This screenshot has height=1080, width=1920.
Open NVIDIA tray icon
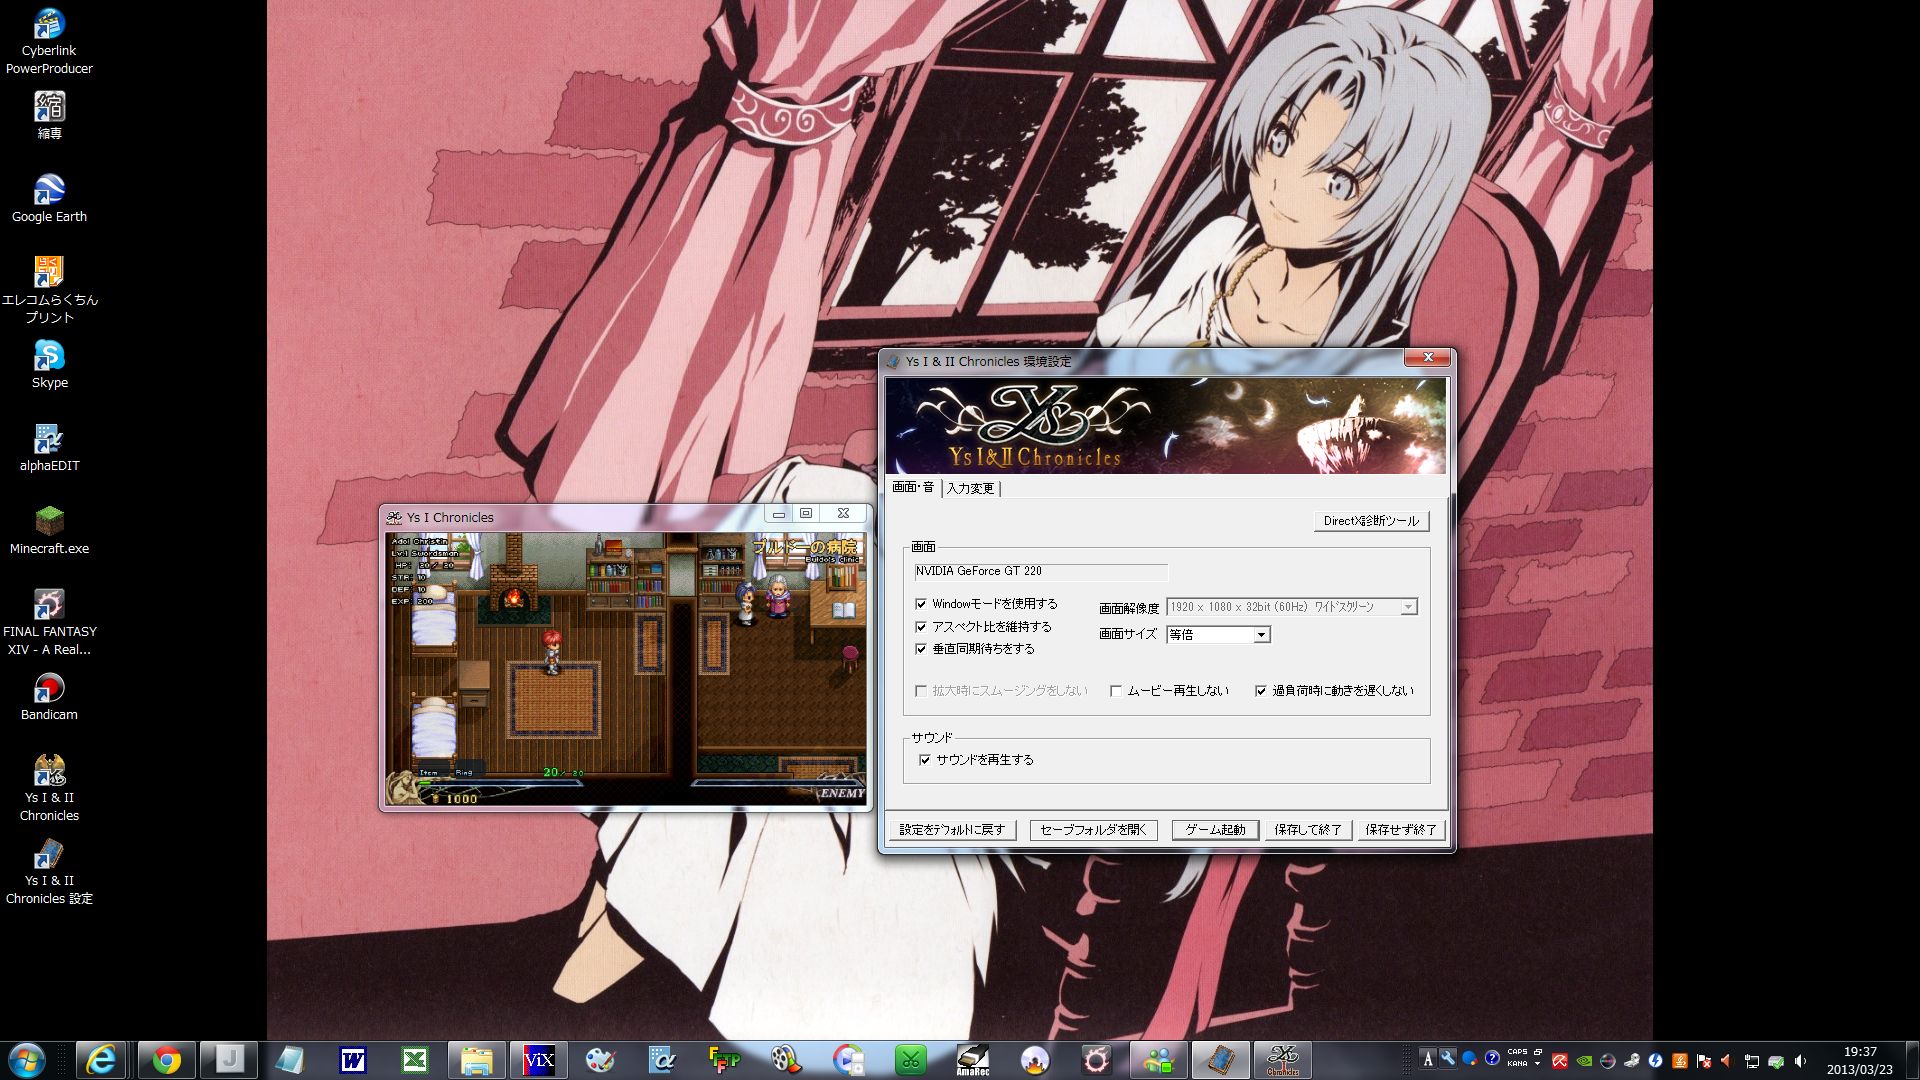click(x=1584, y=1061)
